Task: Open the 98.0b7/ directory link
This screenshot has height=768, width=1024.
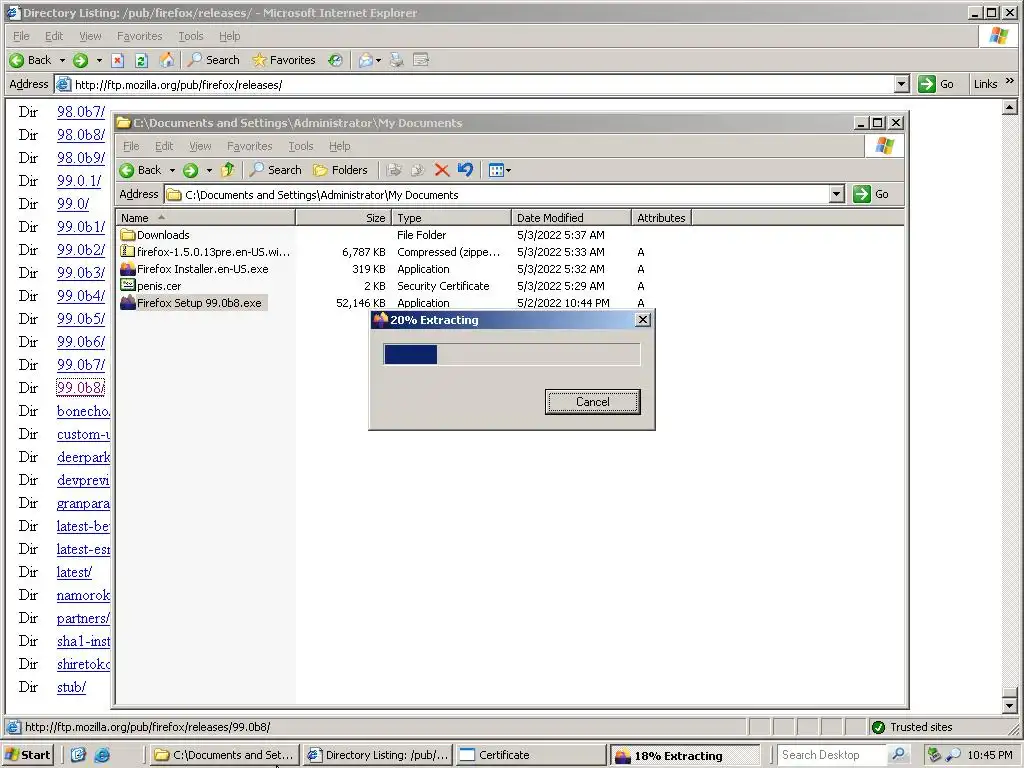Action: [x=80, y=112]
